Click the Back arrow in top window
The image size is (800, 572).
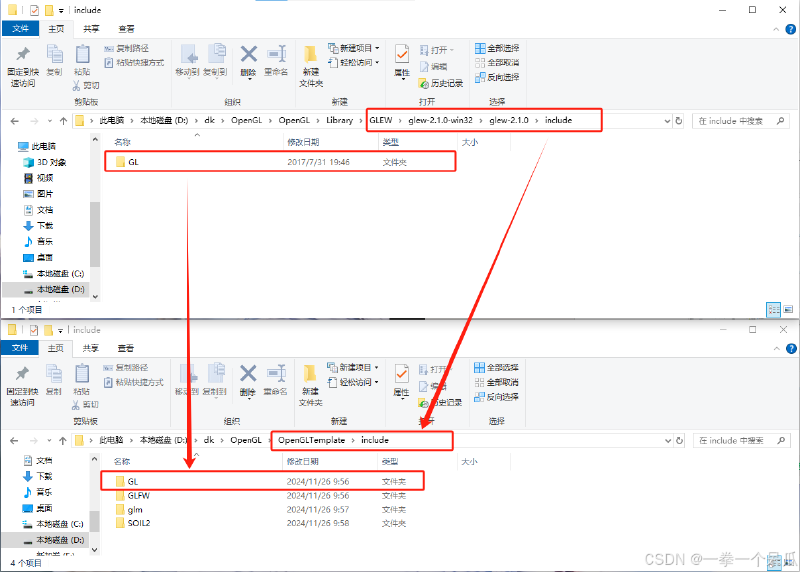[x=14, y=121]
